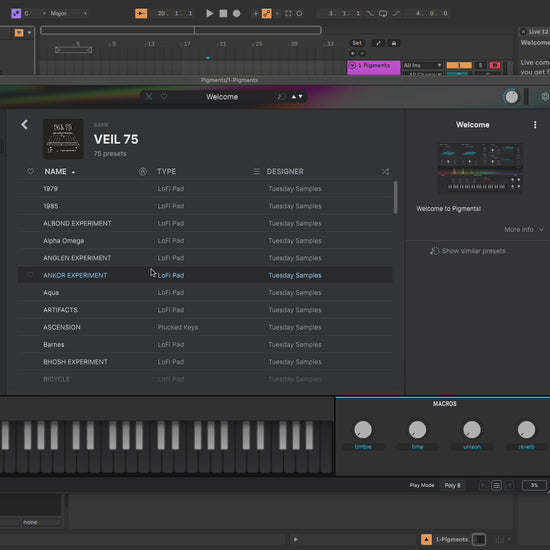
Task: Toggle the Follow playback button
Action: coord(141,13)
